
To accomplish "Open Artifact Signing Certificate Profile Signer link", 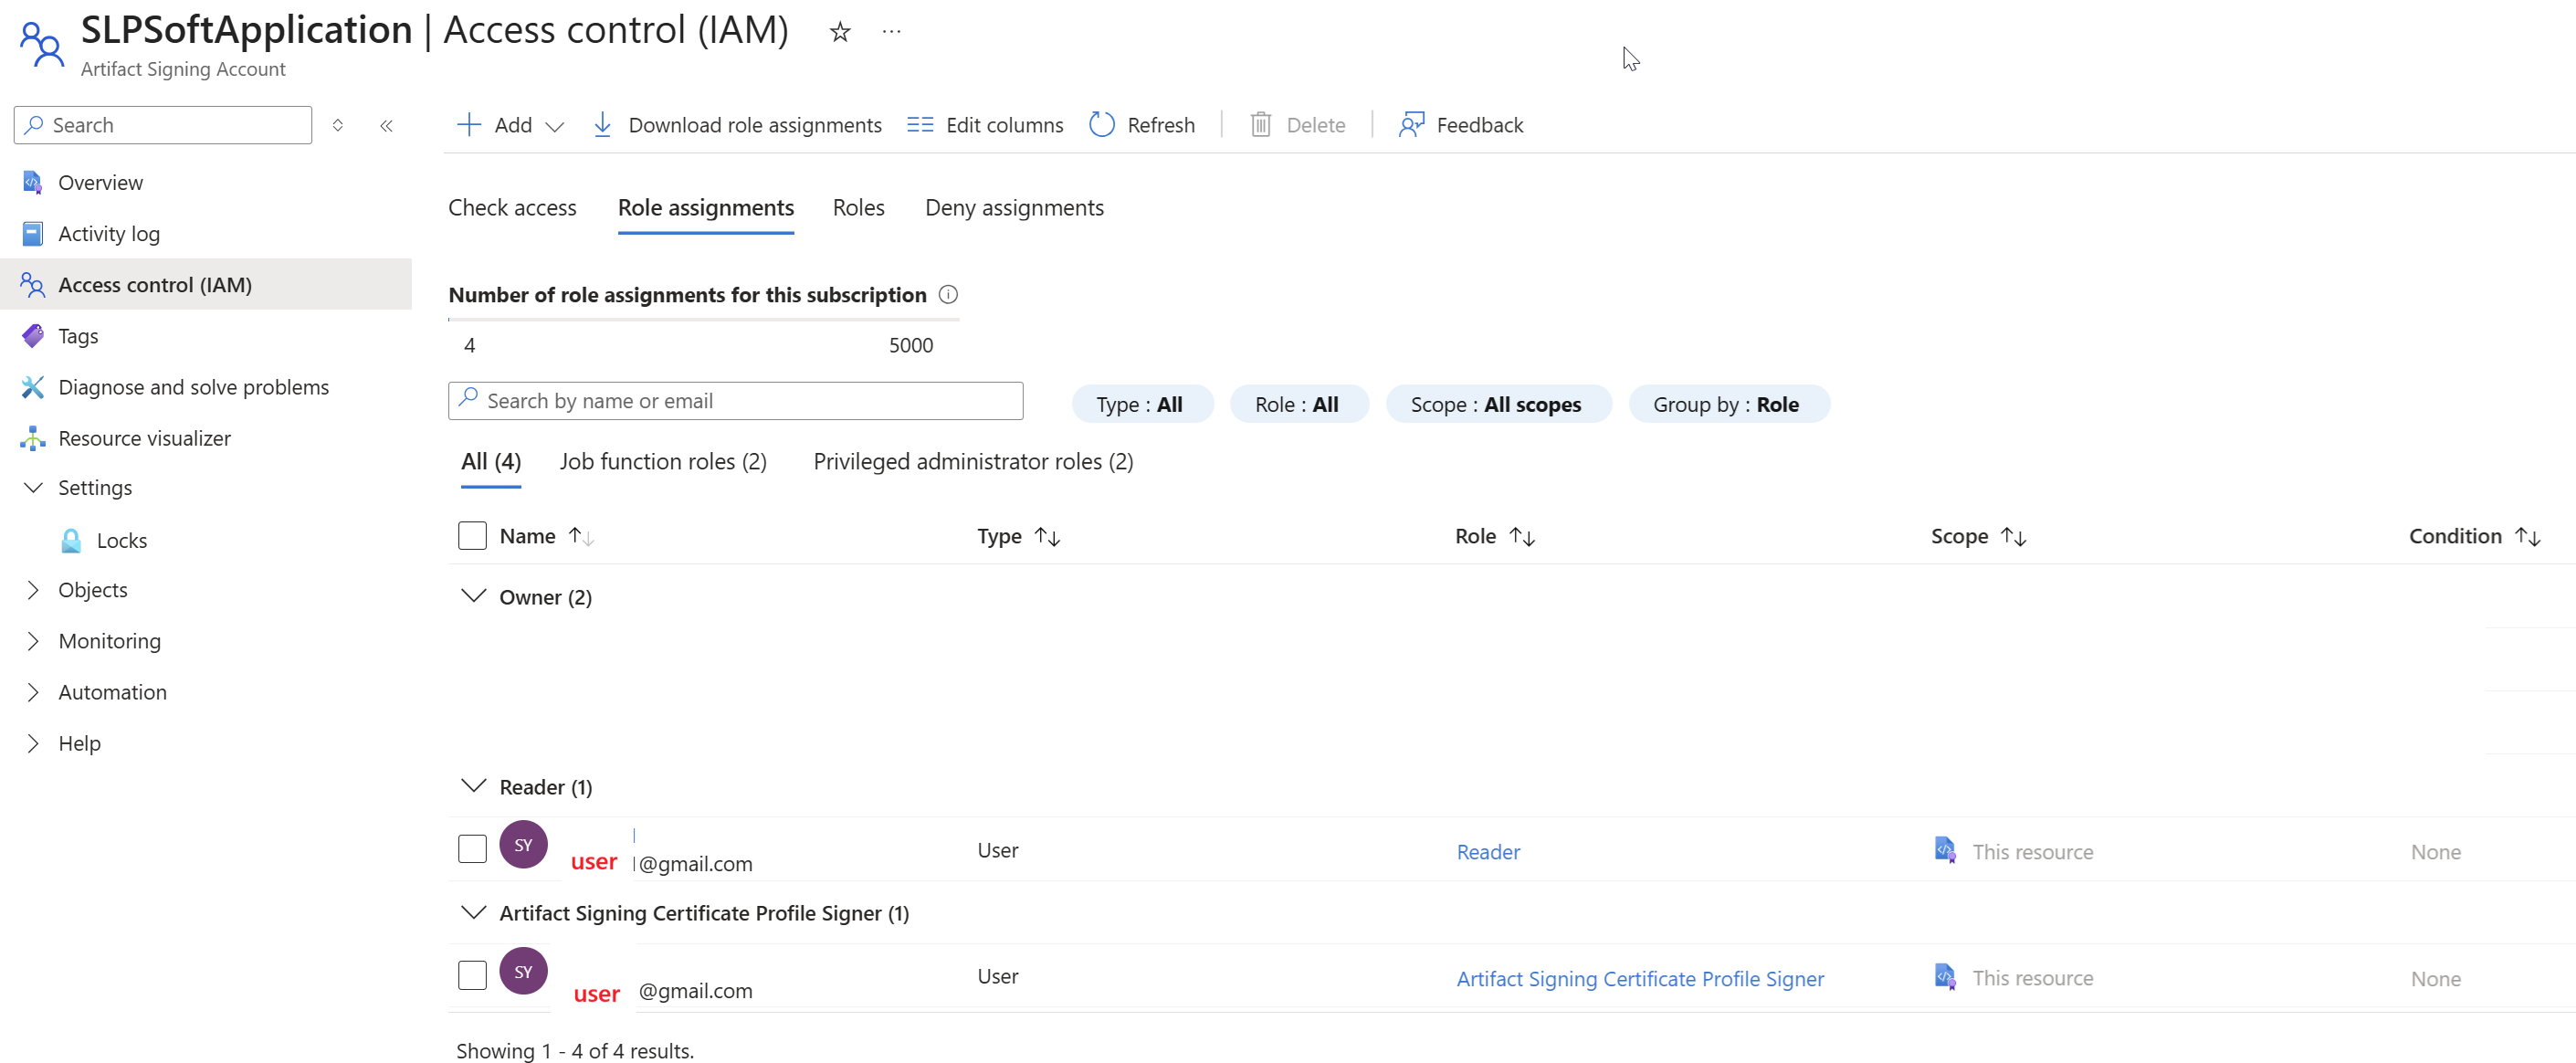I will tap(1640, 978).
